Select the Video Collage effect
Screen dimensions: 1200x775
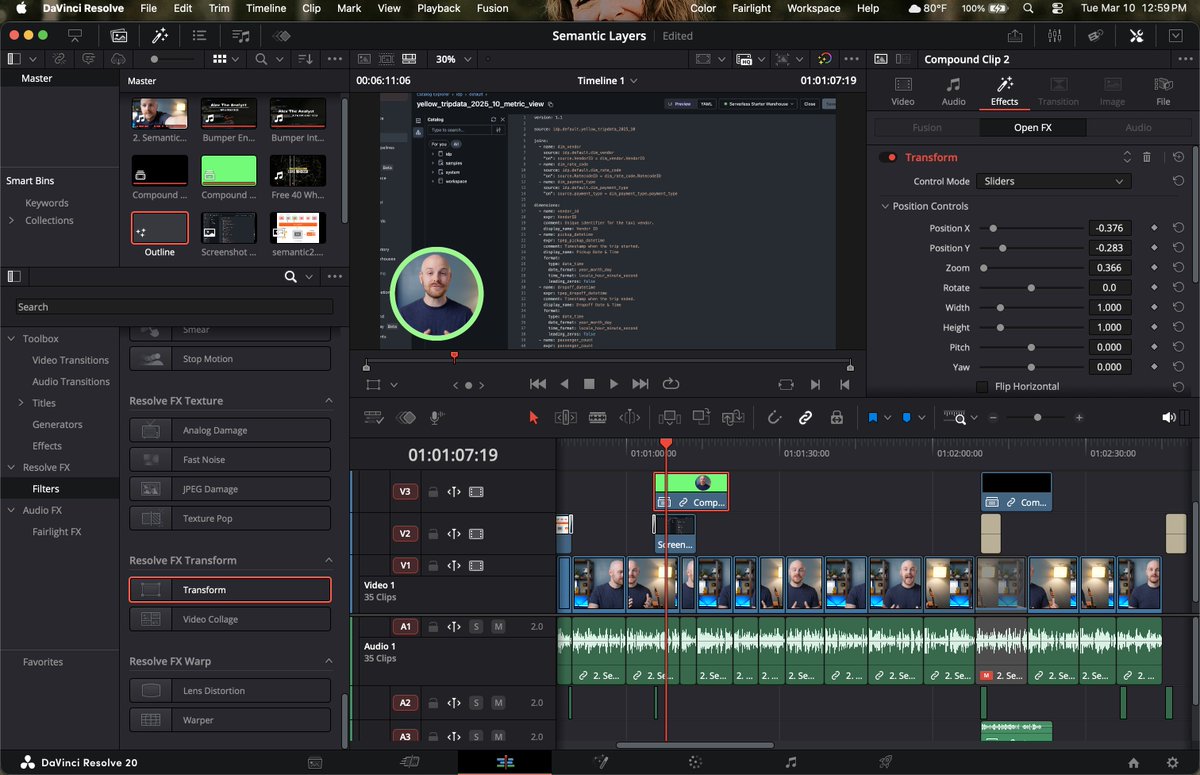tap(230, 619)
